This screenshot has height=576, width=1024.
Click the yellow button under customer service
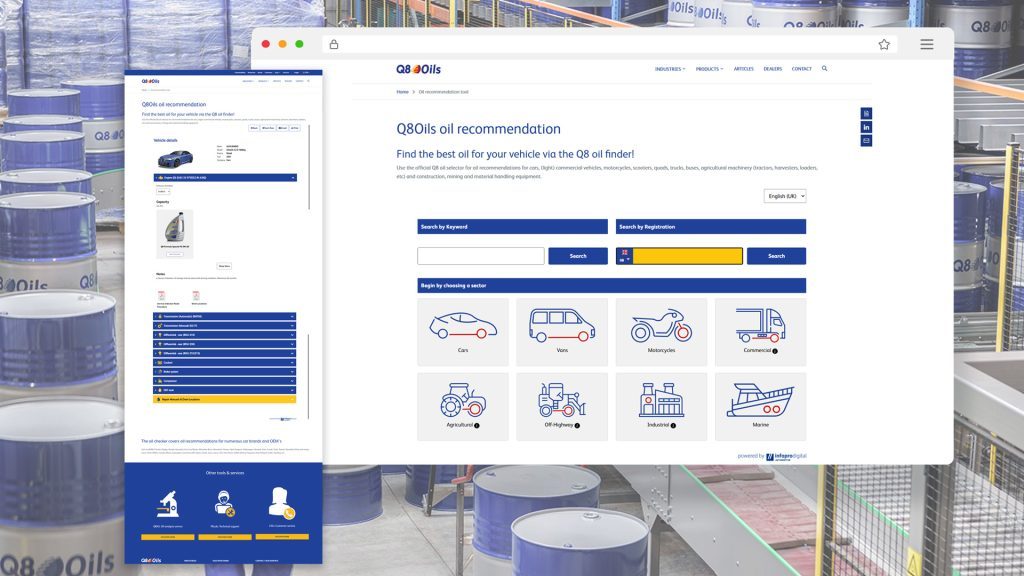click(x=282, y=537)
